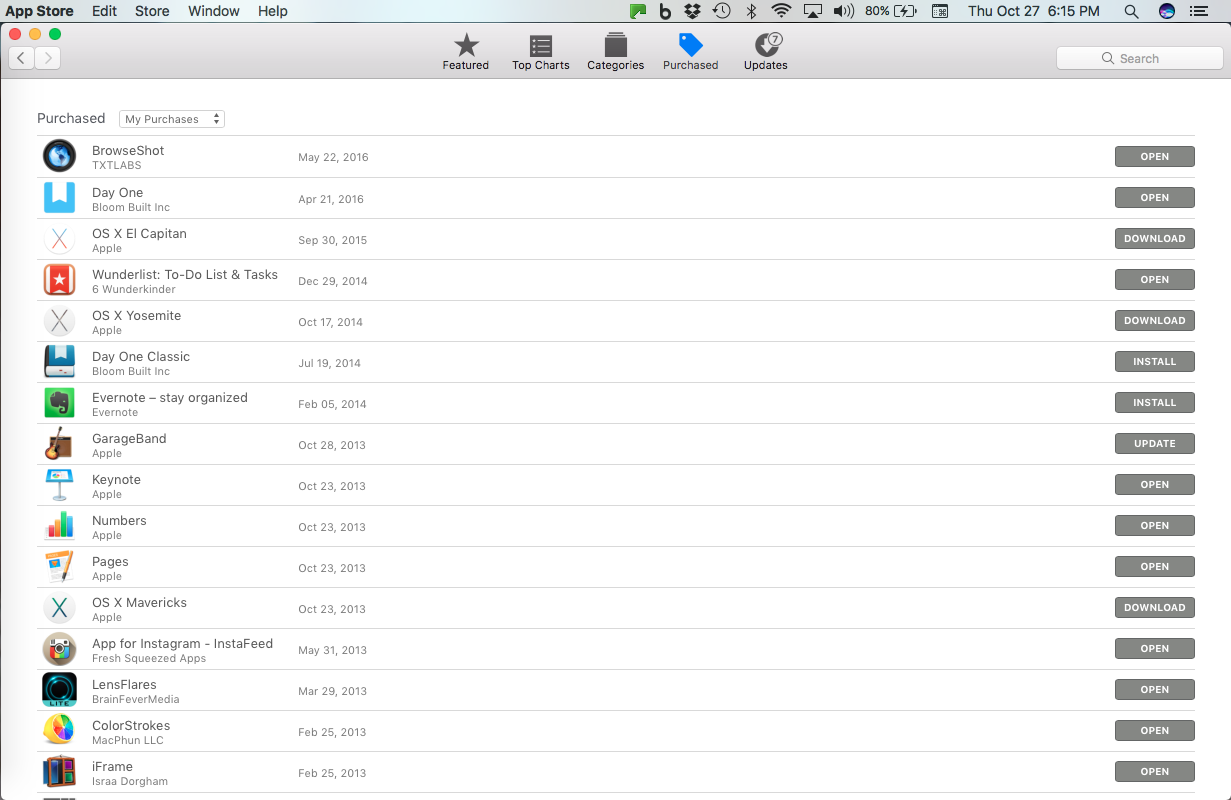Download OS X Mavericks
This screenshot has height=800, width=1231.
tap(1154, 607)
